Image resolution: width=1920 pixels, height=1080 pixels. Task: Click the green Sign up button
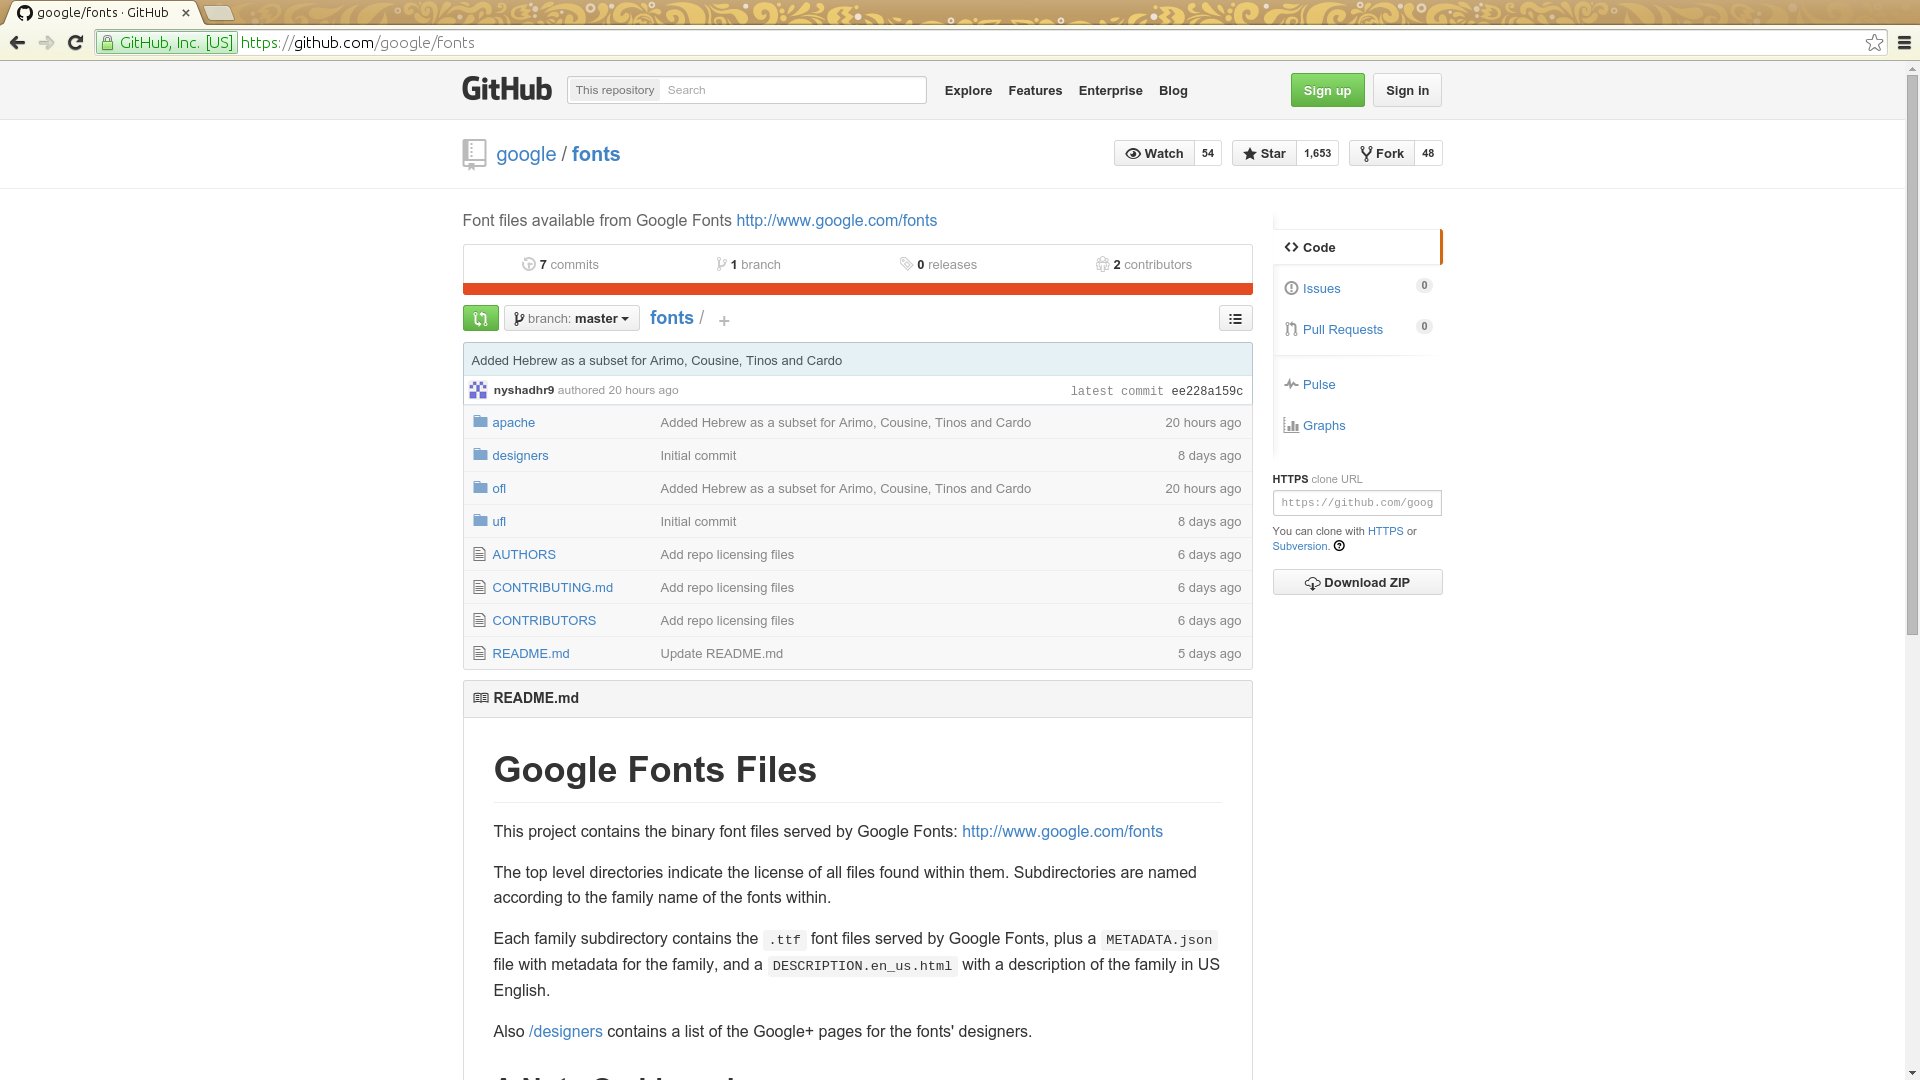(1327, 90)
